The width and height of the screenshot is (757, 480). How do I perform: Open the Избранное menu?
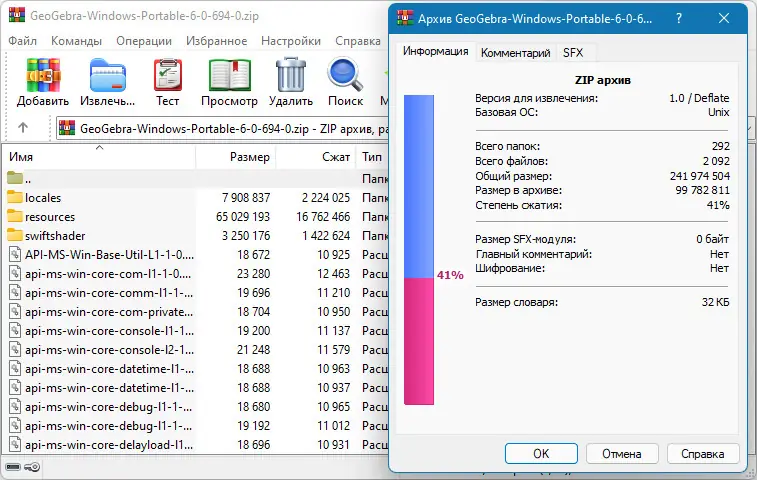[x=216, y=41]
